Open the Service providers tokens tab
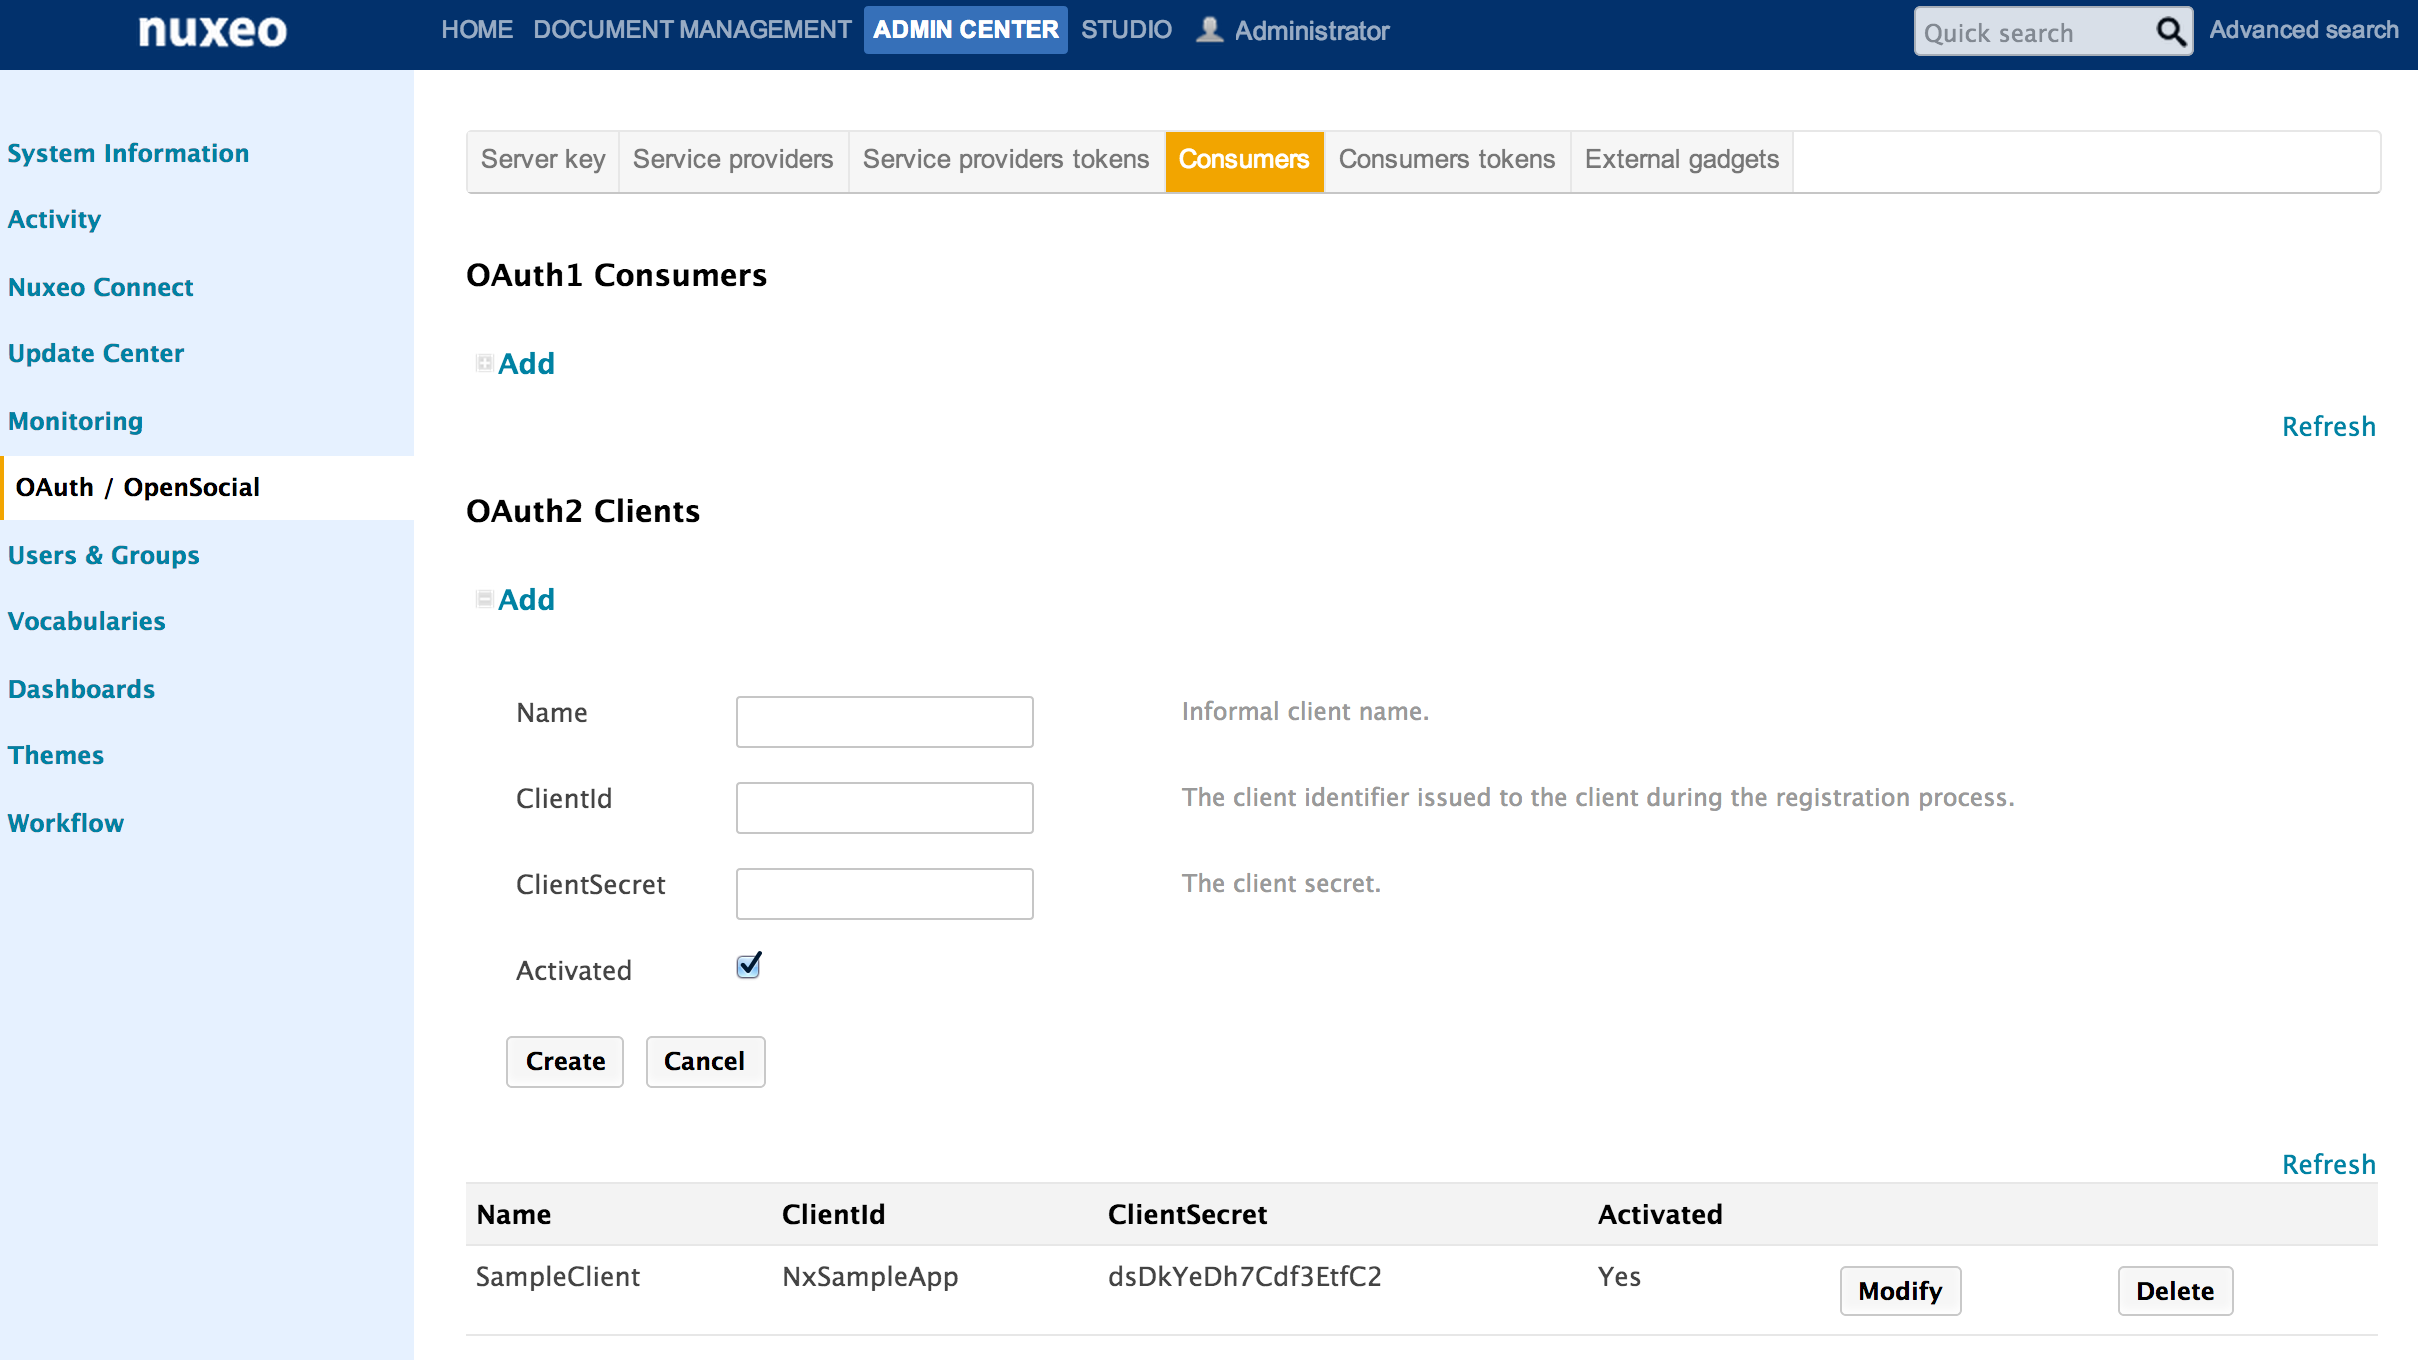Viewport: 2418px width, 1360px height. [x=1006, y=160]
